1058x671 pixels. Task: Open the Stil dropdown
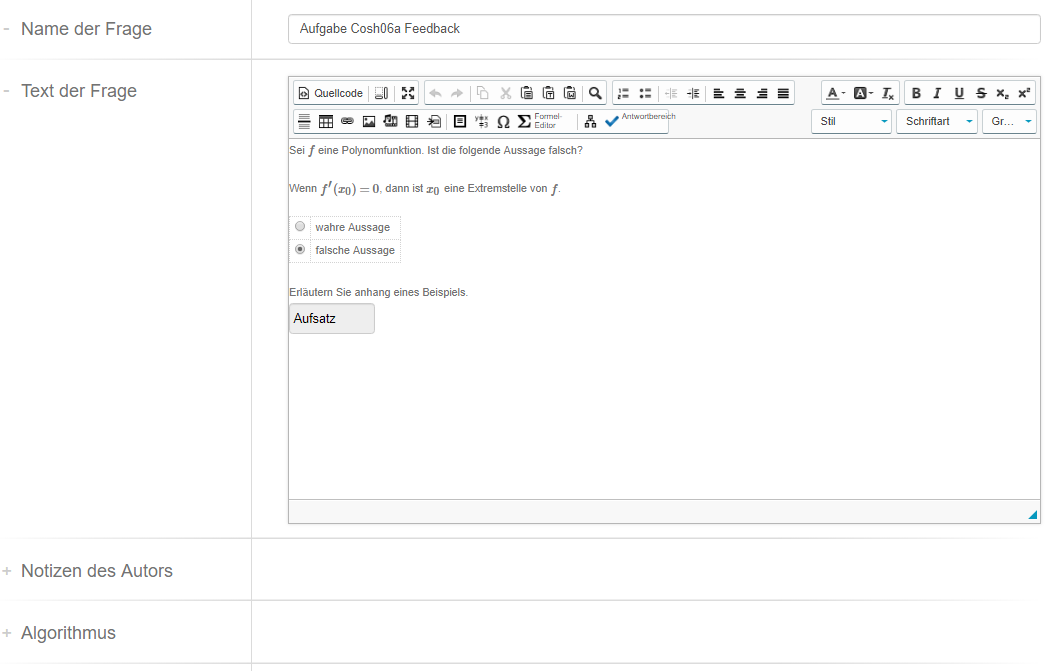tap(851, 122)
